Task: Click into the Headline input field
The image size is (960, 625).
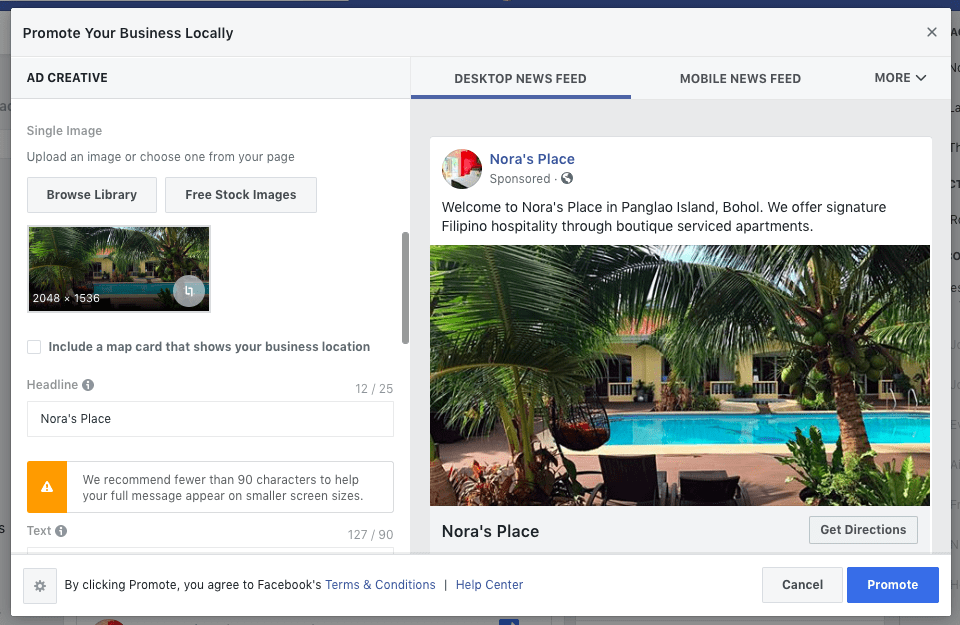Action: [210, 419]
